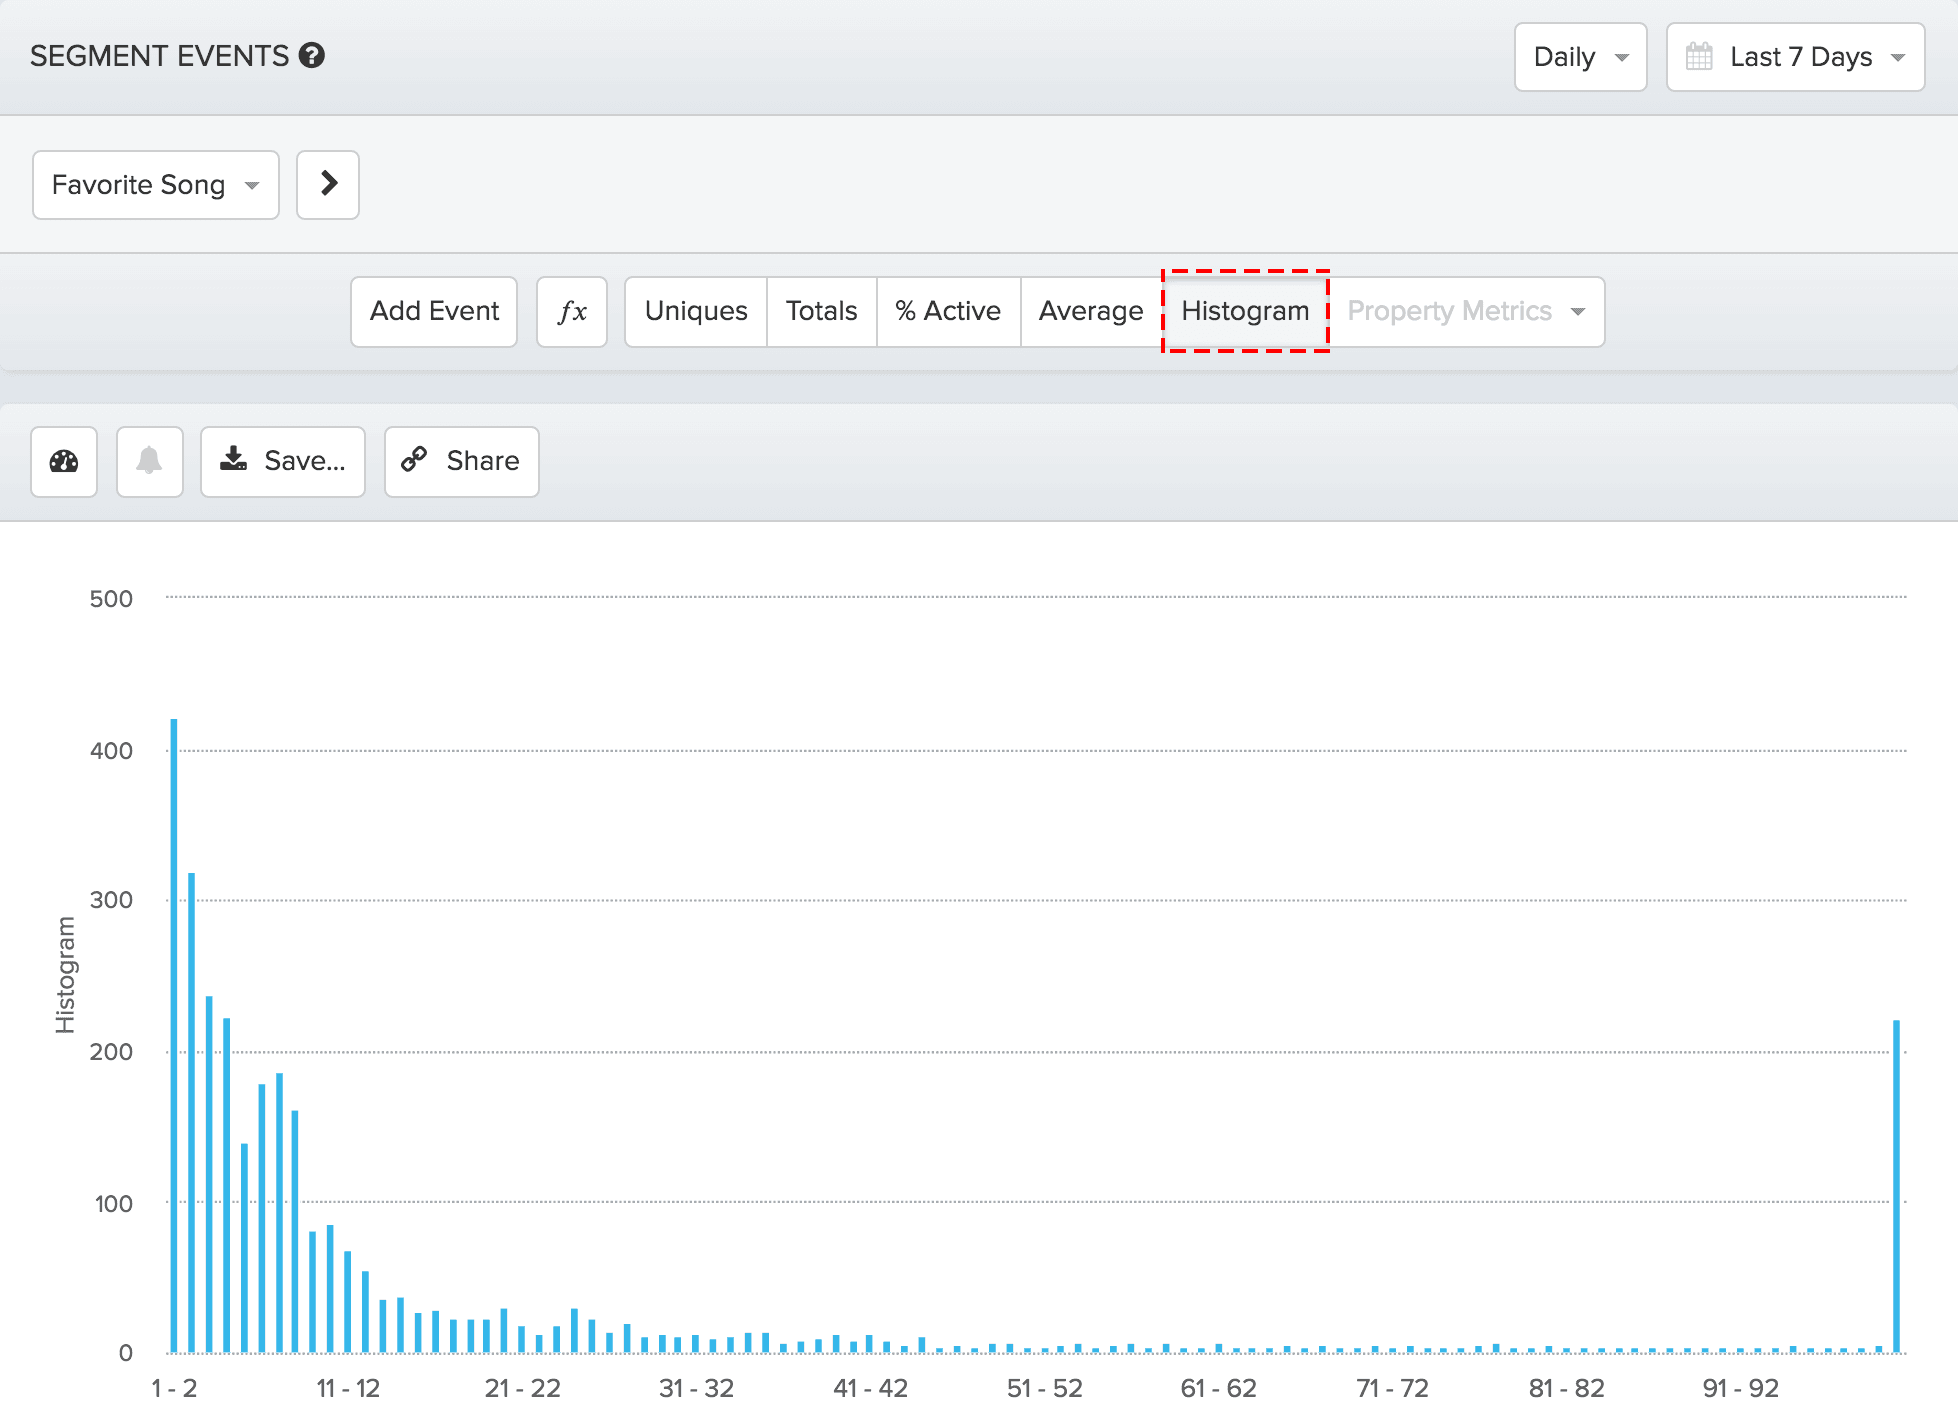1958x1420 pixels.
Task: Open the Property Metrics dropdown
Action: click(1465, 312)
